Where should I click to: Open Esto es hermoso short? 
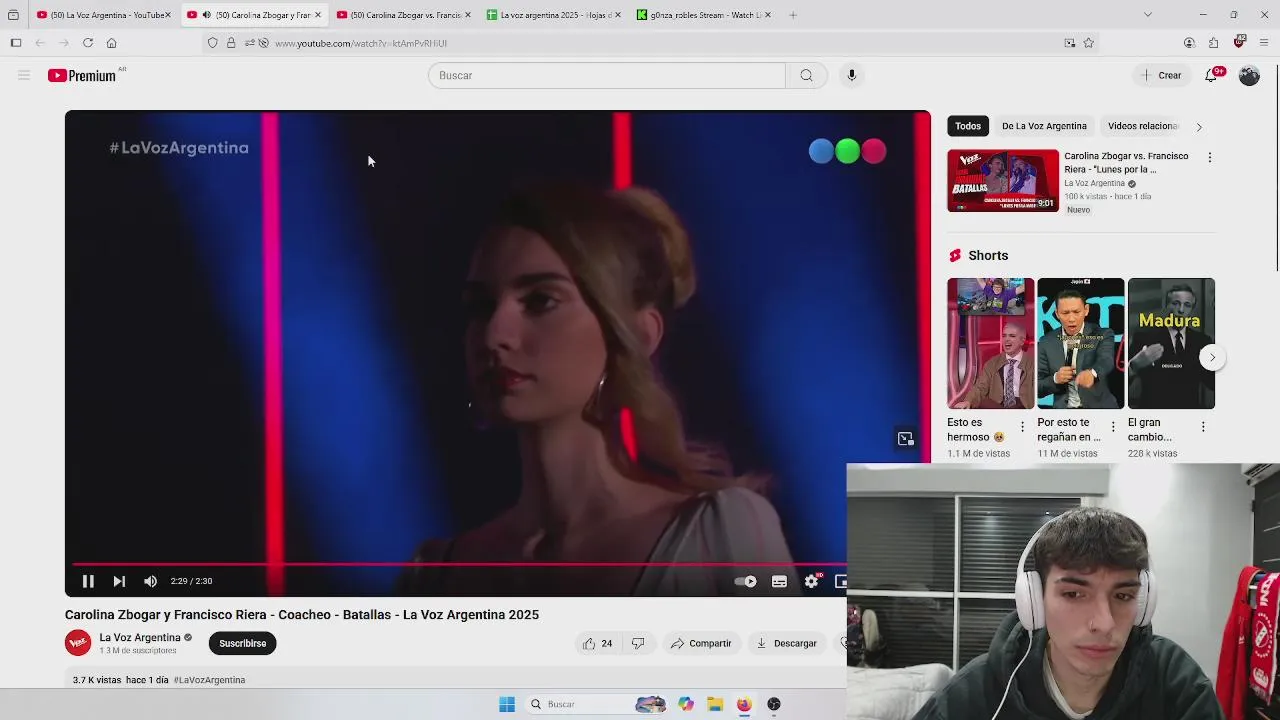point(990,343)
